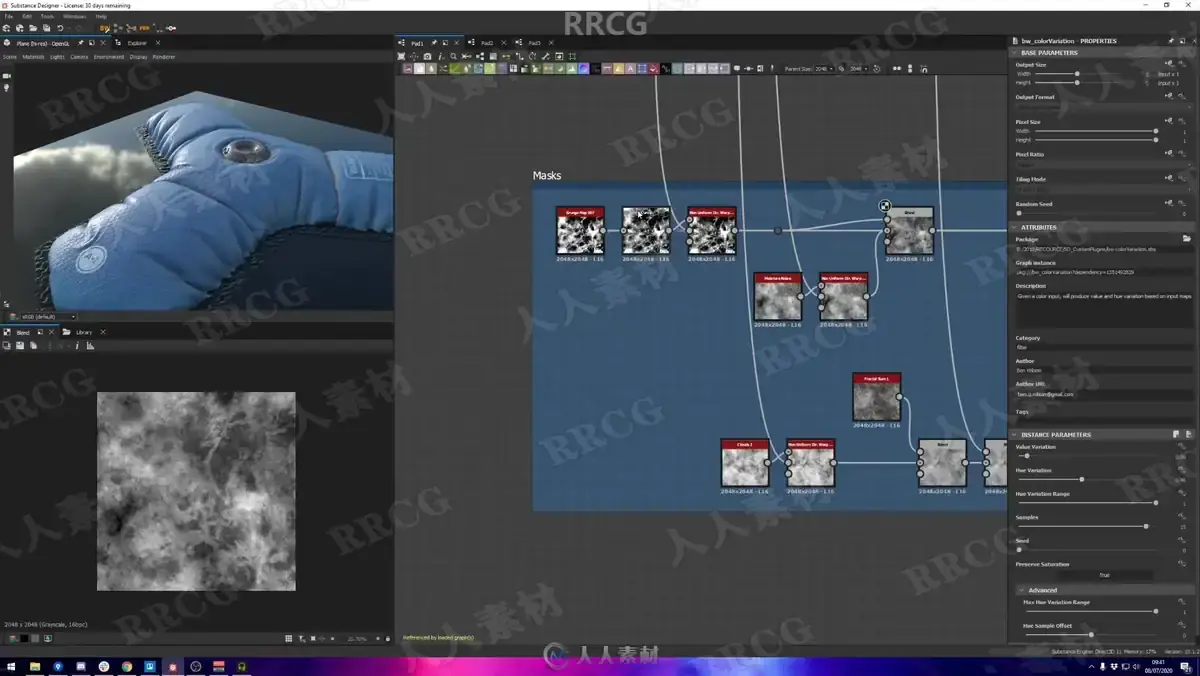The width and height of the screenshot is (1200, 676).
Task: Adjust the Hue Variation slider
Action: pyautogui.click(x=1087, y=479)
